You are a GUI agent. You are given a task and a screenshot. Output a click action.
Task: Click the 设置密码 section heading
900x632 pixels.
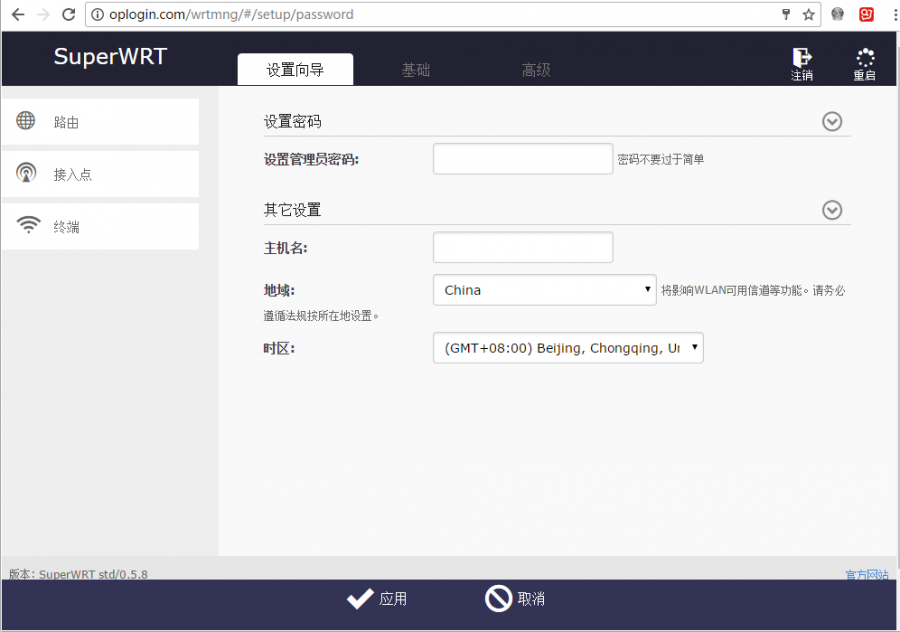[292, 122]
